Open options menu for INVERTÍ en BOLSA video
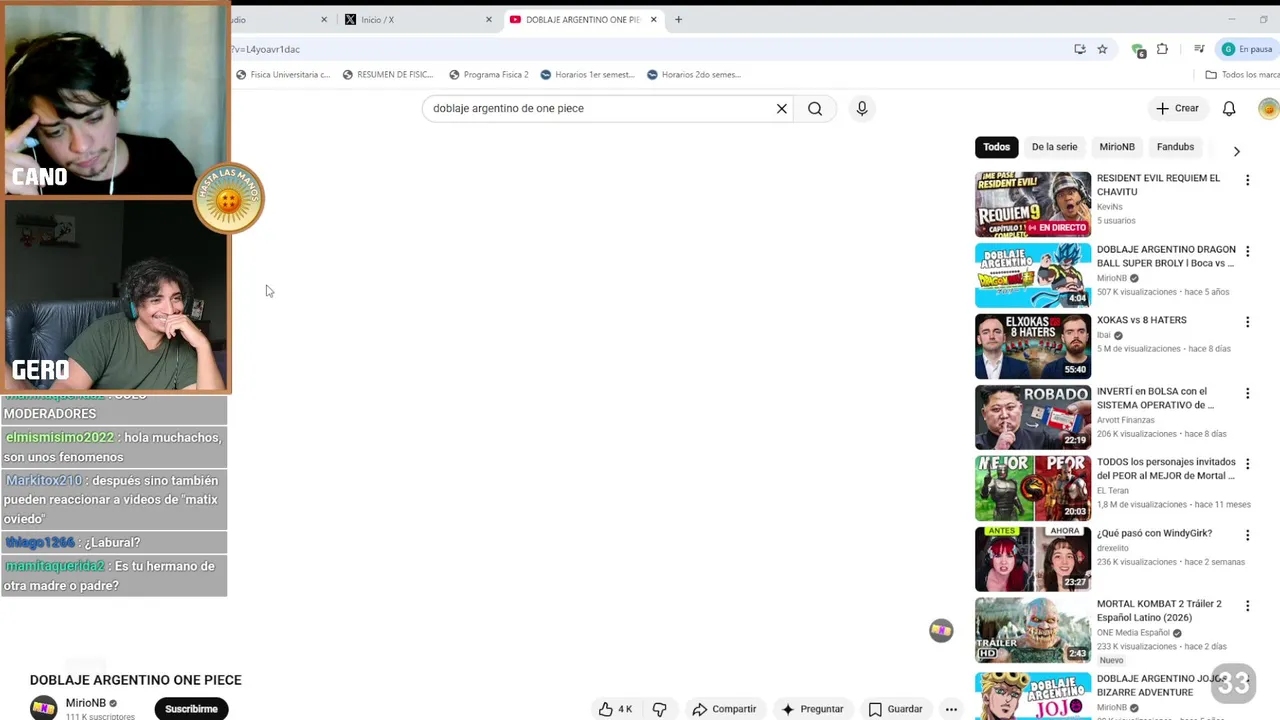The height and width of the screenshot is (720, 1280). coord(1247,393)
